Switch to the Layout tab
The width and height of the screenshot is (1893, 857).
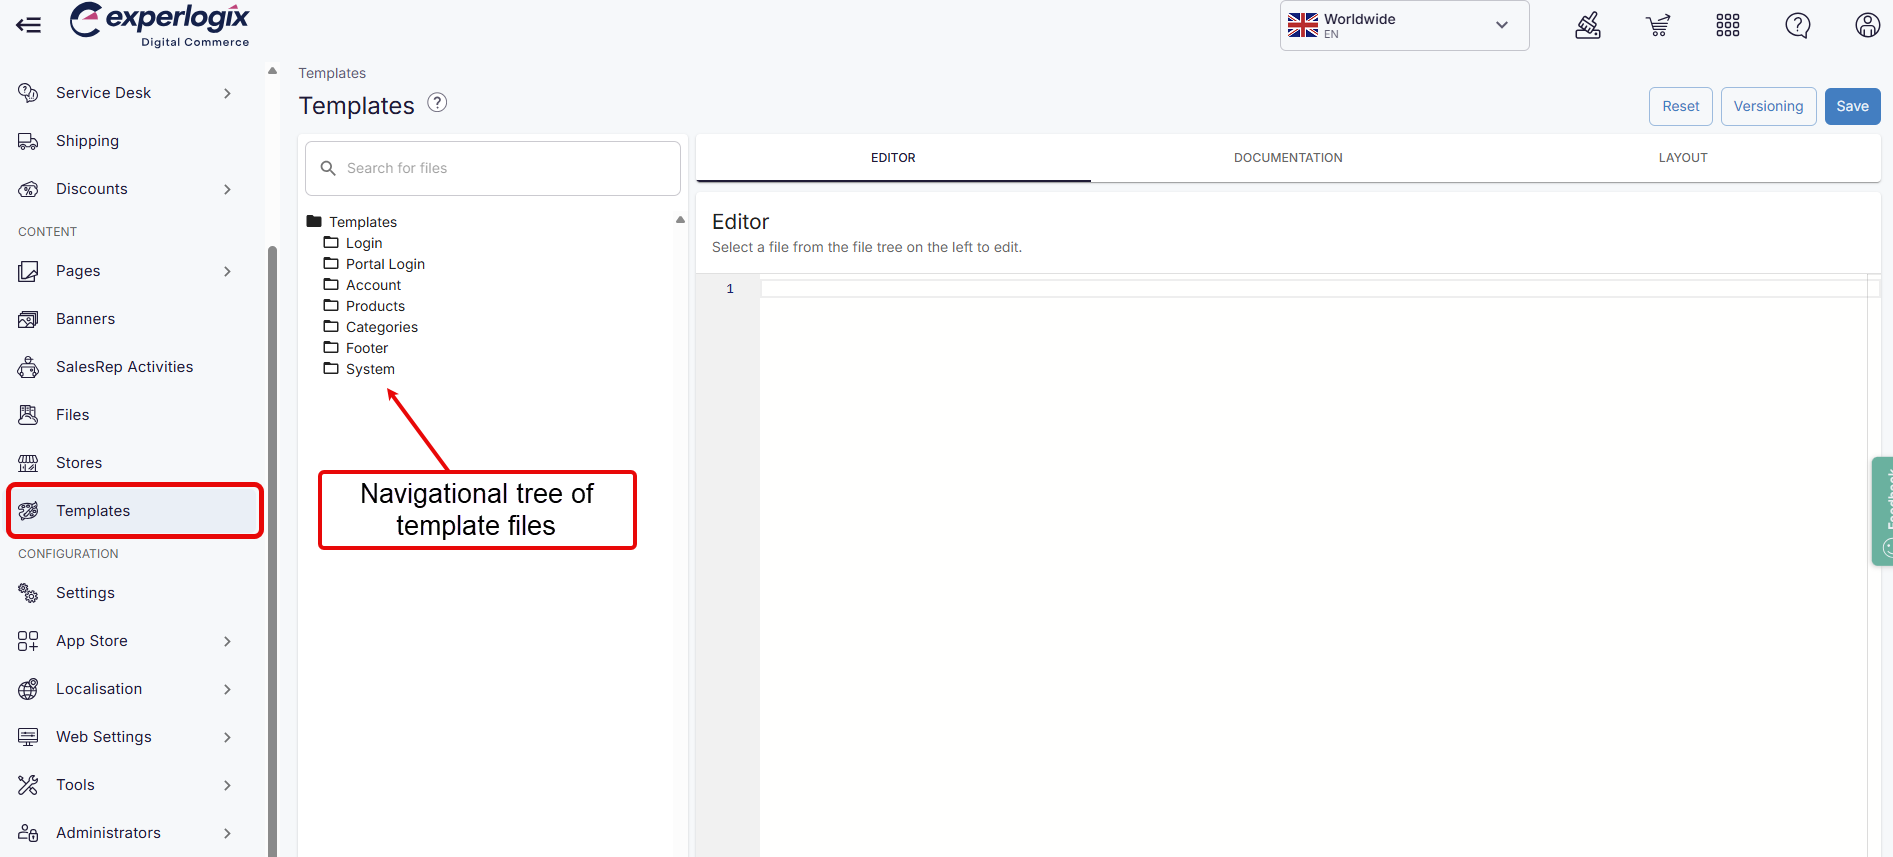point(1682,158)
